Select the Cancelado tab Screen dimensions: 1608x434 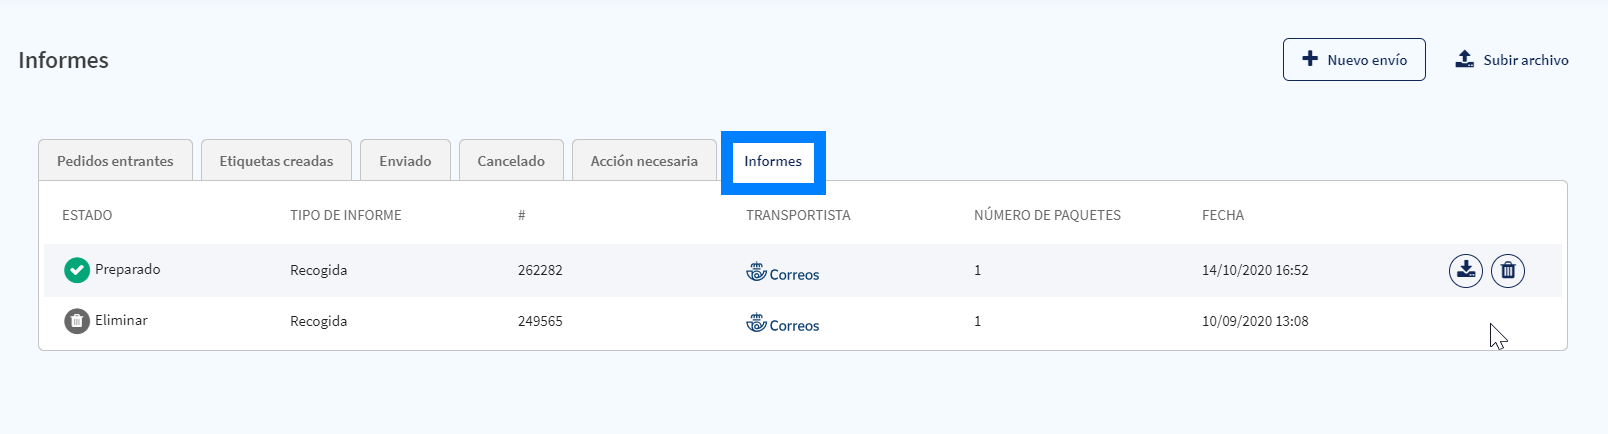pos(511,161)
